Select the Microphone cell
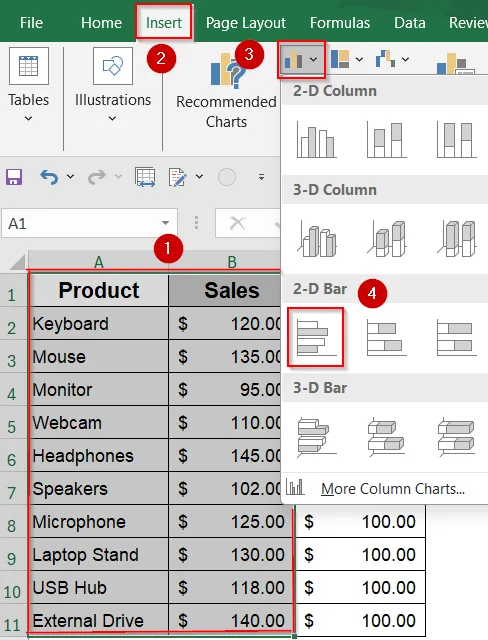 (99, 522)
